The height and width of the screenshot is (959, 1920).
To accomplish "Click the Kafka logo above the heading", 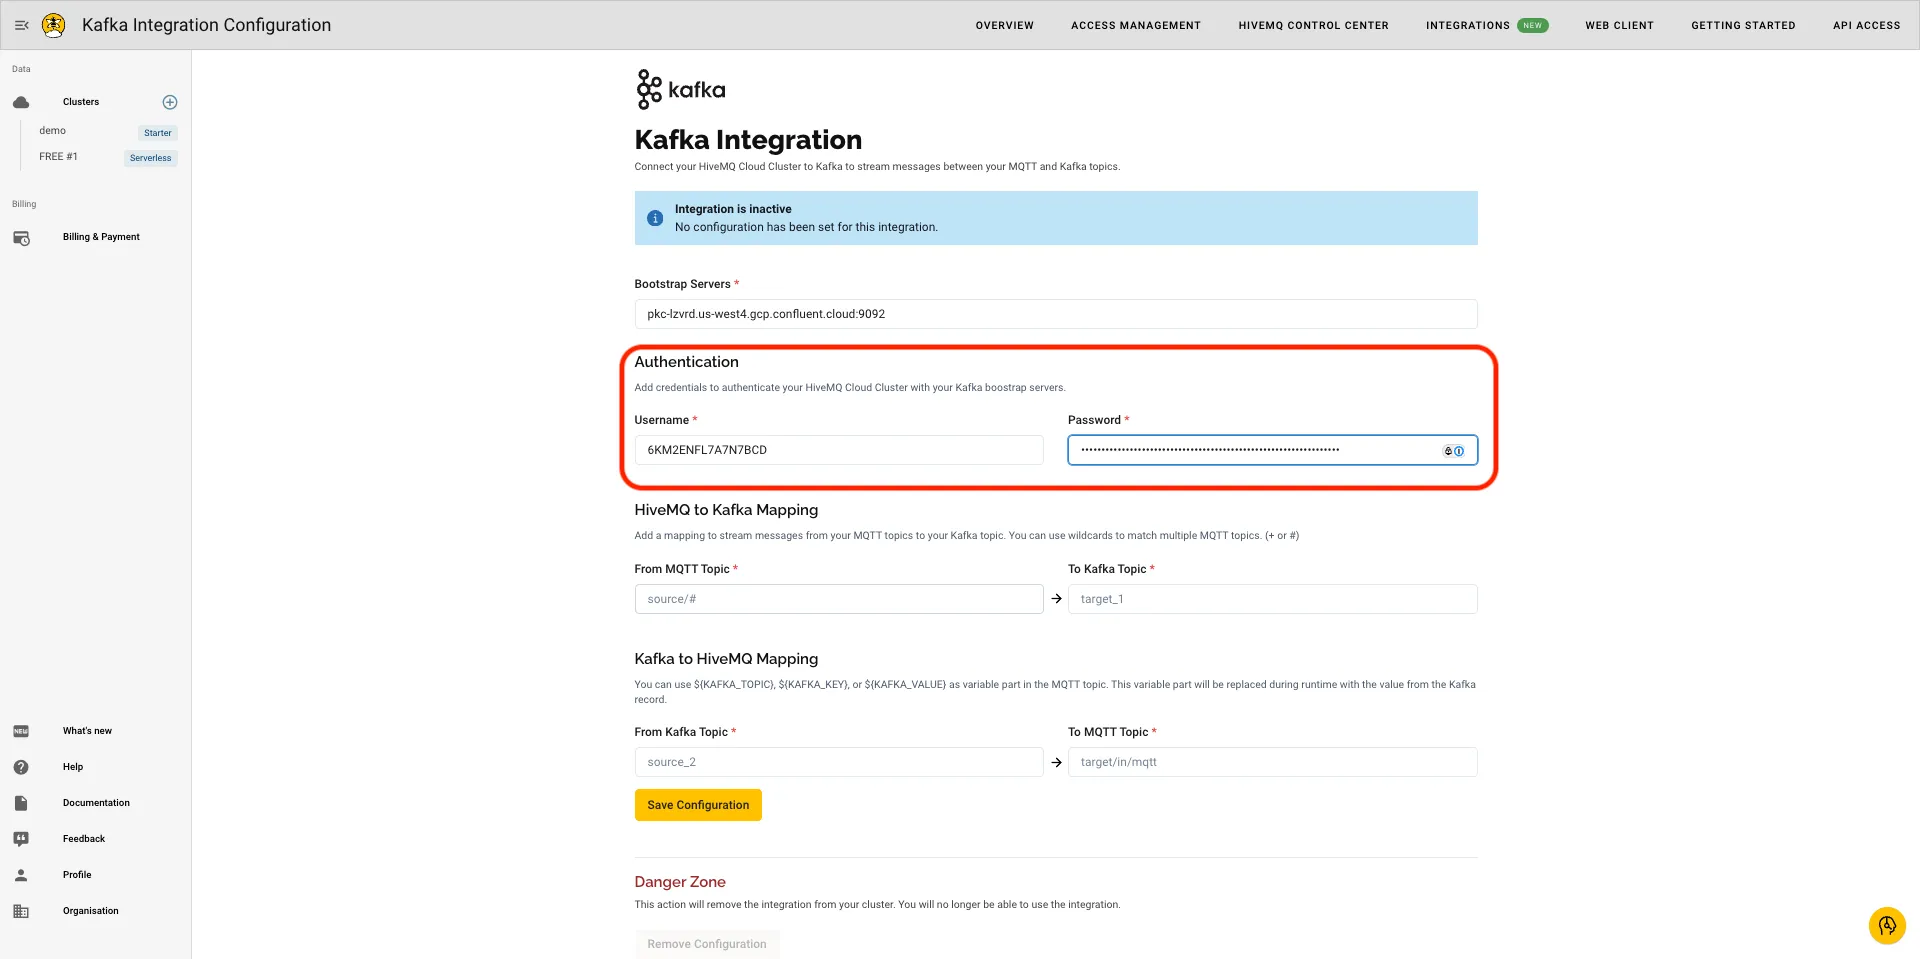I will 680,90.
